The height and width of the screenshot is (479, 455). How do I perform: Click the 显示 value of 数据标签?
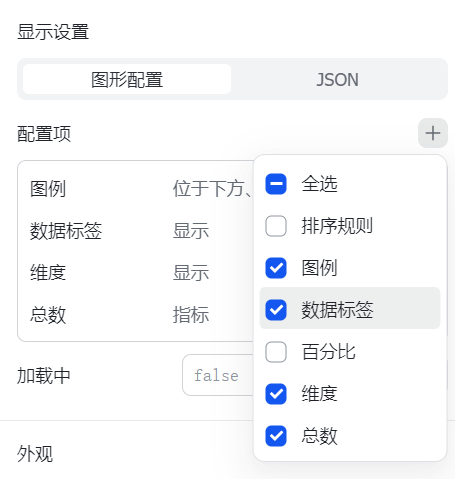[191, 231]
